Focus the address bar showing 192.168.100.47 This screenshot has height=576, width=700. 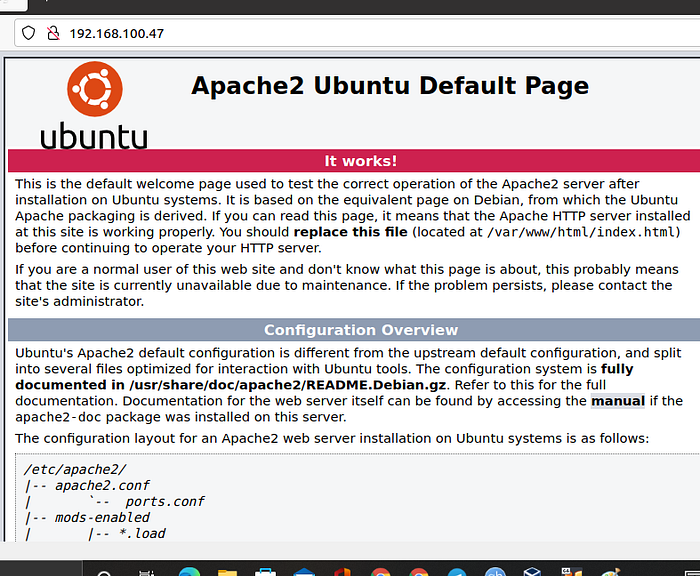[357, 33]
